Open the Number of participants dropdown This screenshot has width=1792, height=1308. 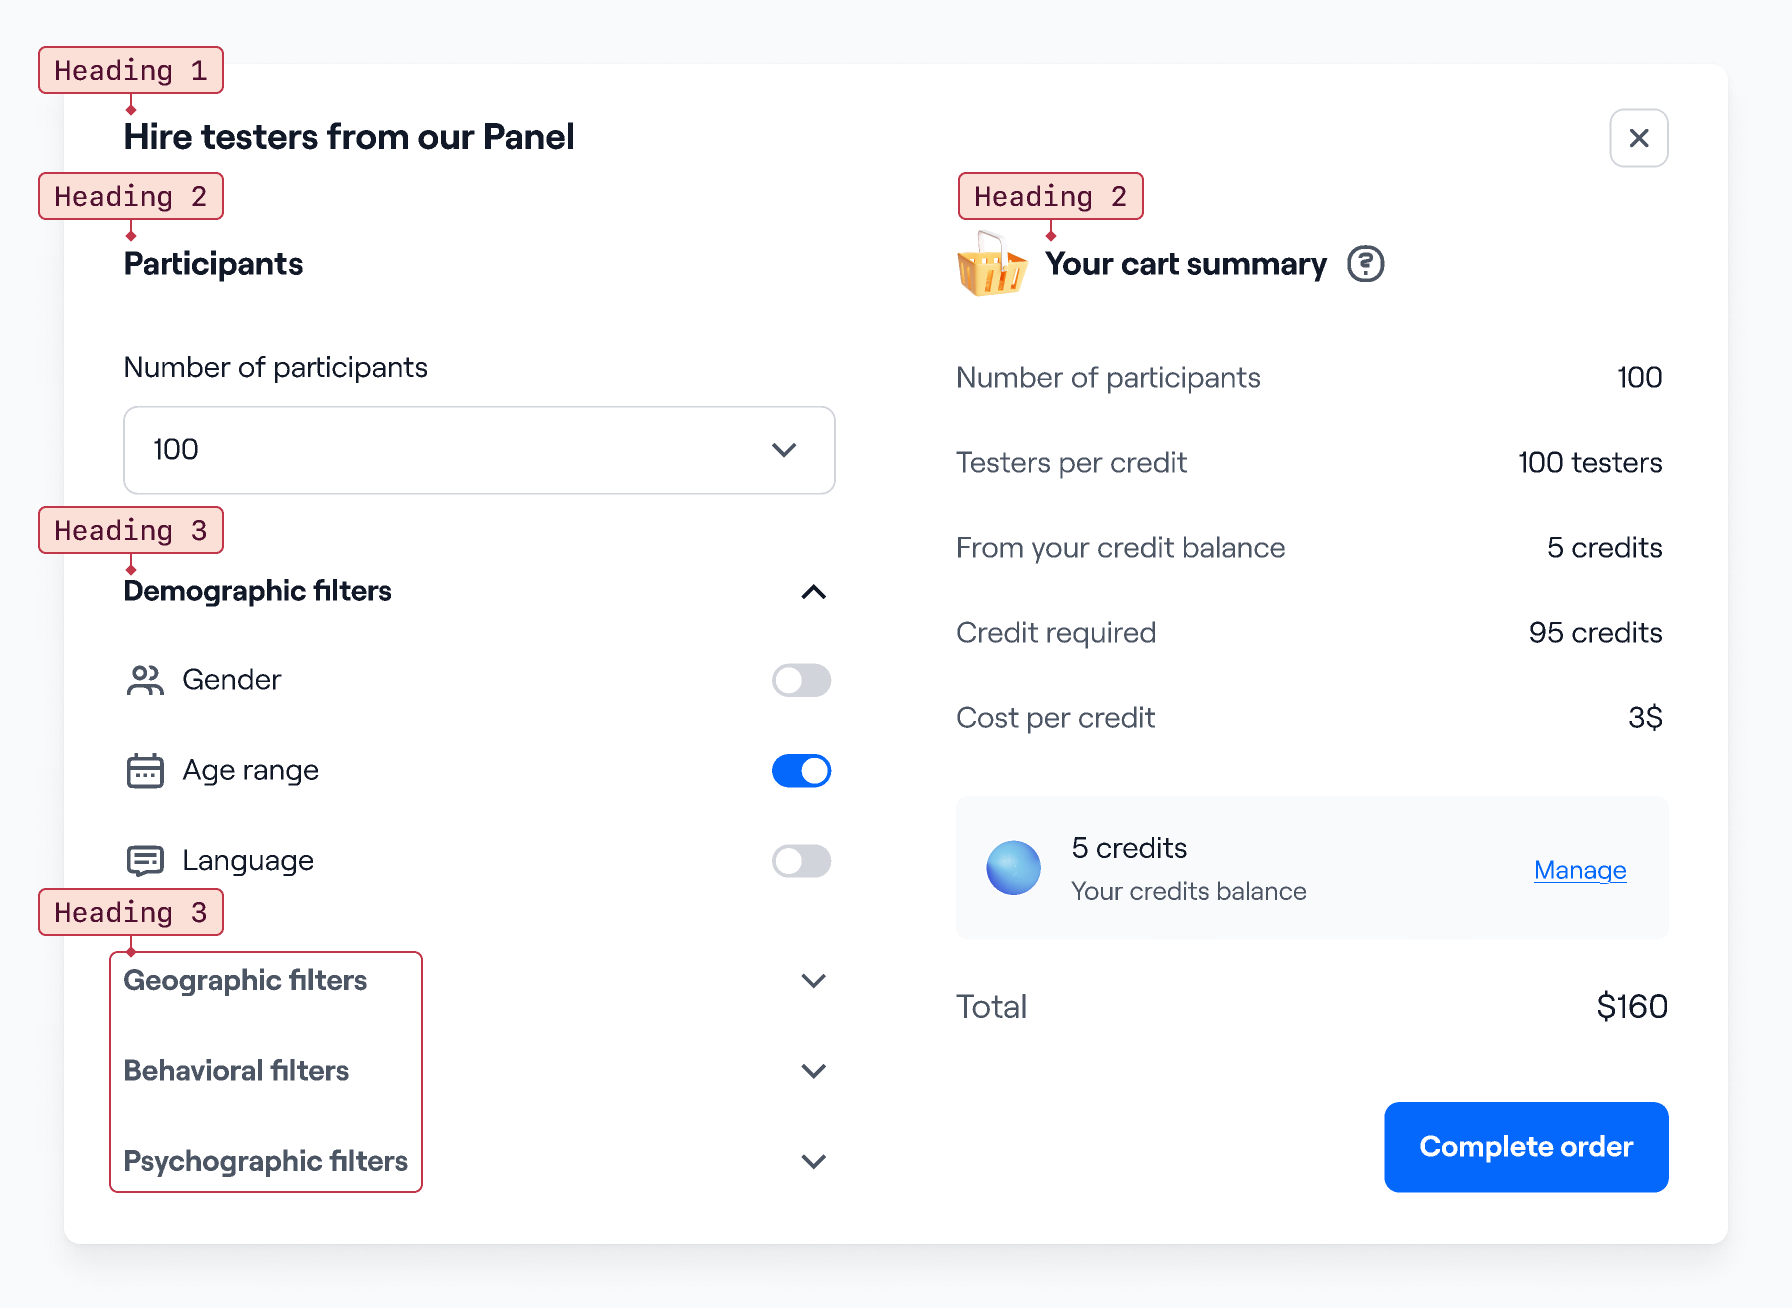tap(479, 450)
